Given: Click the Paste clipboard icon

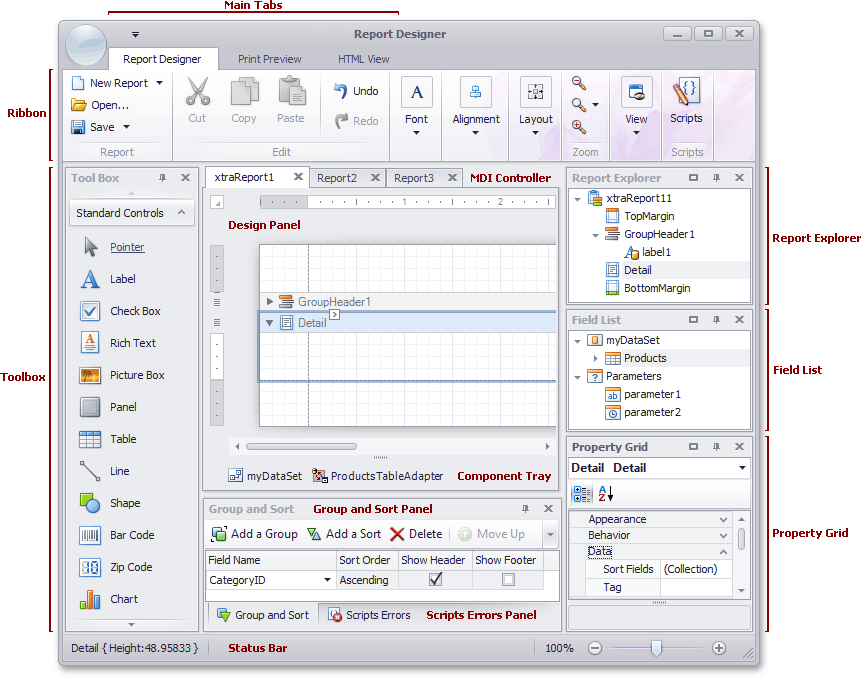Looking at the screenshot, I should [x=291, y=91].
